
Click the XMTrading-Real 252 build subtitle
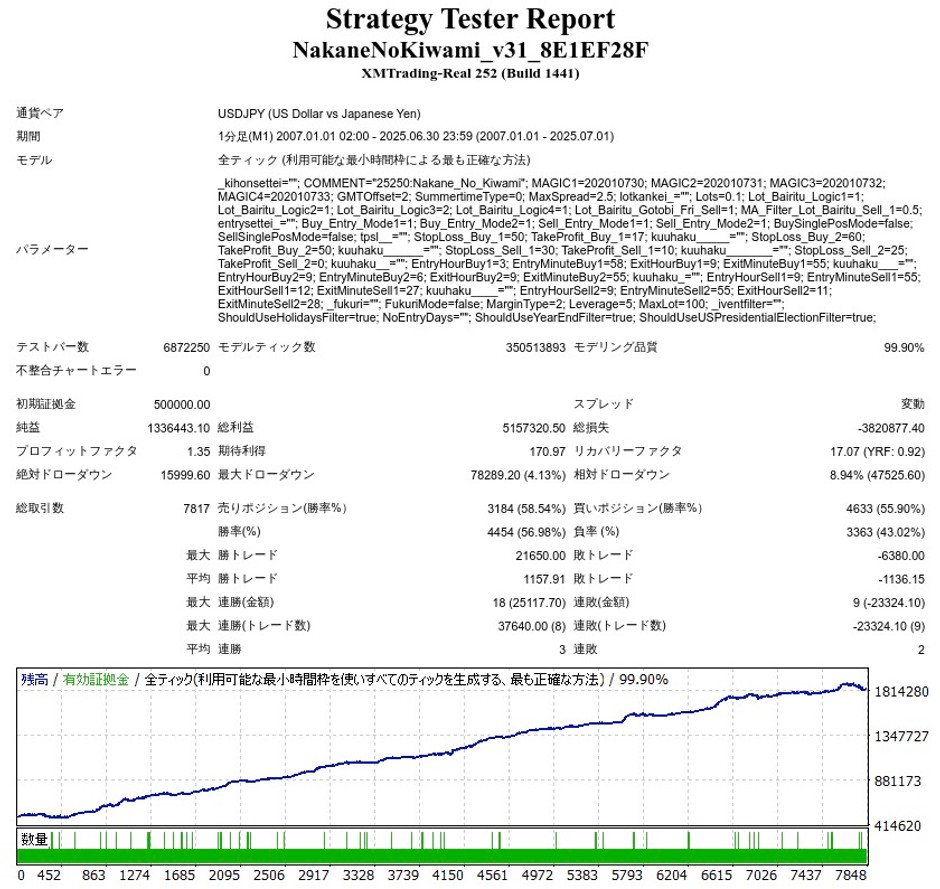[x=470, y=74]
